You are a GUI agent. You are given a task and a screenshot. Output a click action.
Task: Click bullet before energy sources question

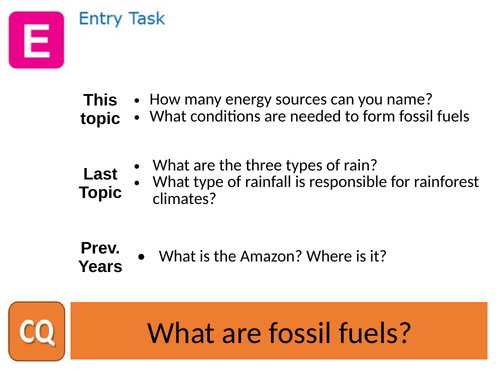136,100
